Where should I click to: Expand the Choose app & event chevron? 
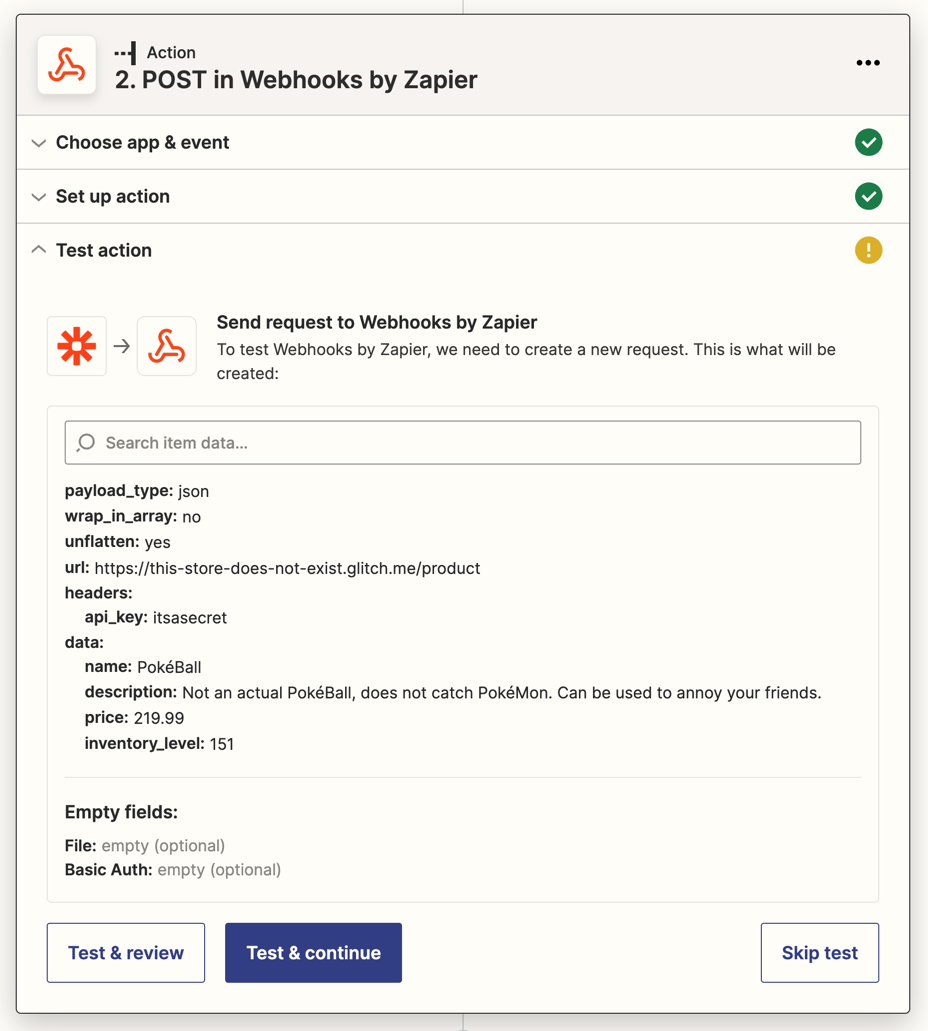[39, 143]
